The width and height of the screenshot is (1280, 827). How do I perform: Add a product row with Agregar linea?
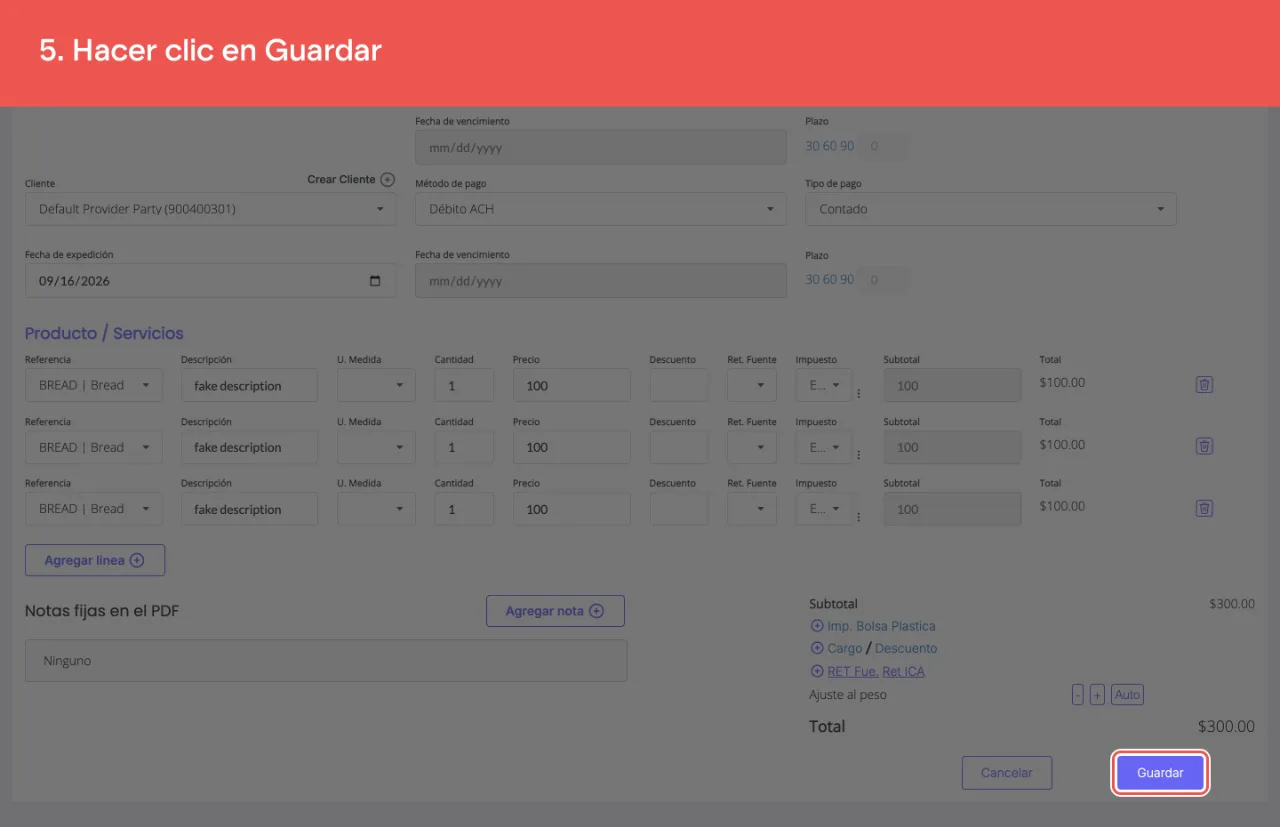95,561
